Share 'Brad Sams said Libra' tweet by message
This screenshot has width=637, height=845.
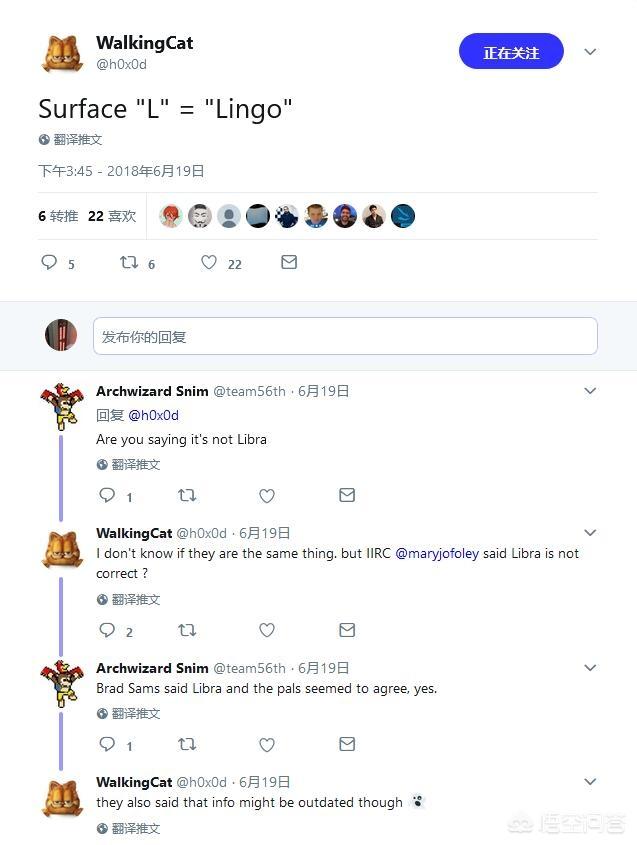coord(347,744)
